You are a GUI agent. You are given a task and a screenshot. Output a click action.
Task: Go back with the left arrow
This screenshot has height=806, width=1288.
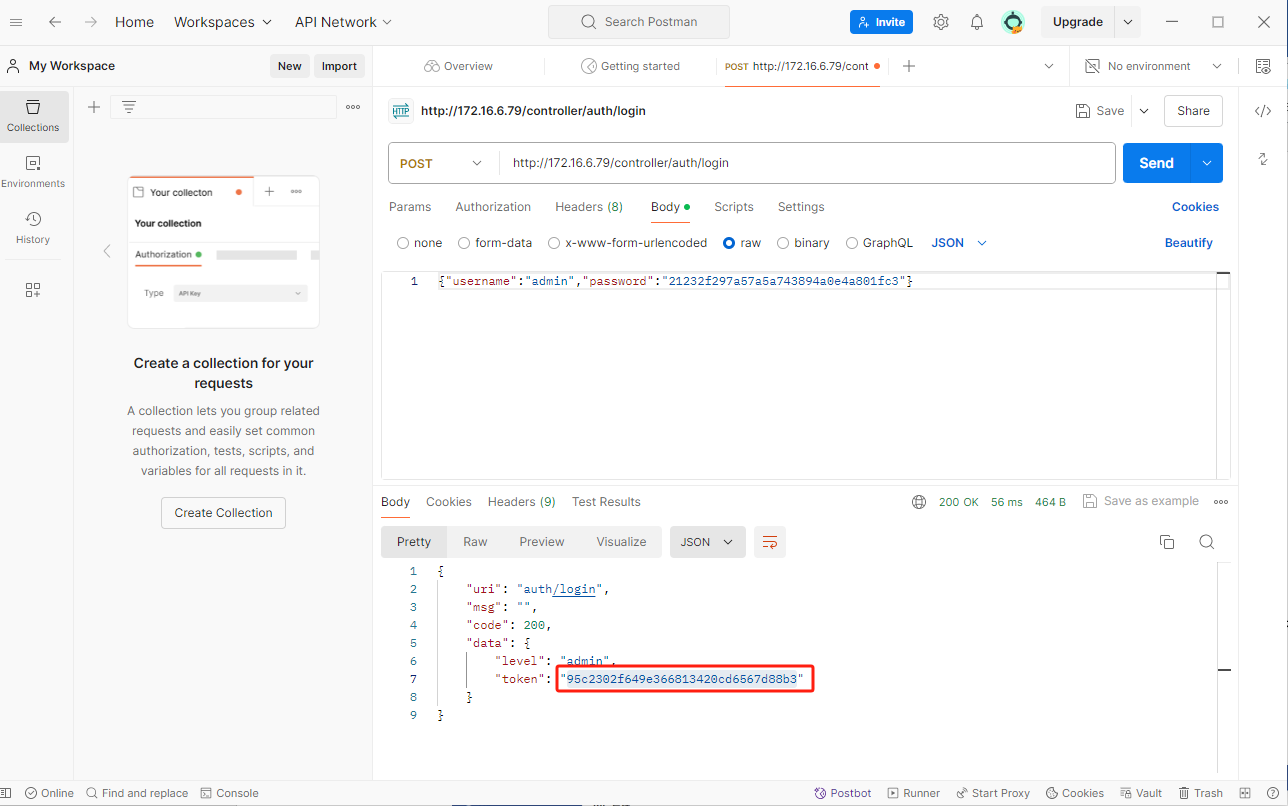pyautogui.click(x=55, y=22)
